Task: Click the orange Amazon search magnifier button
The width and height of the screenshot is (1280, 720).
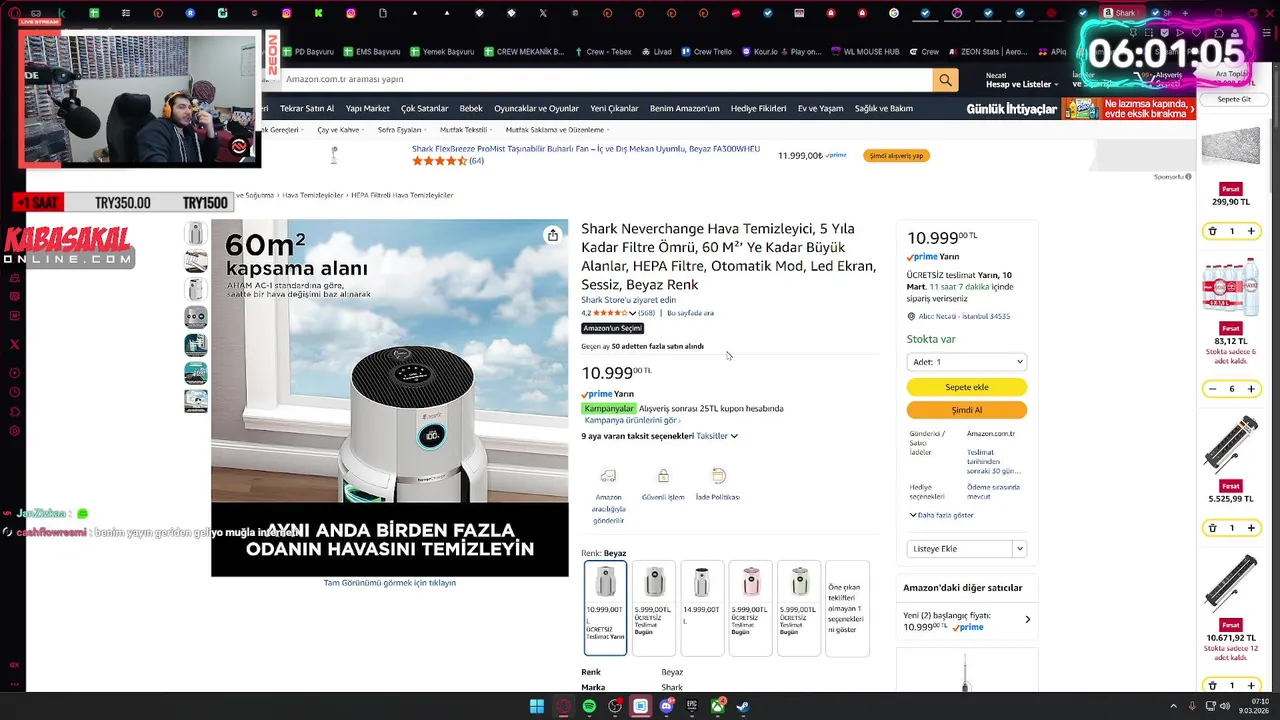Action: point(945,79)
